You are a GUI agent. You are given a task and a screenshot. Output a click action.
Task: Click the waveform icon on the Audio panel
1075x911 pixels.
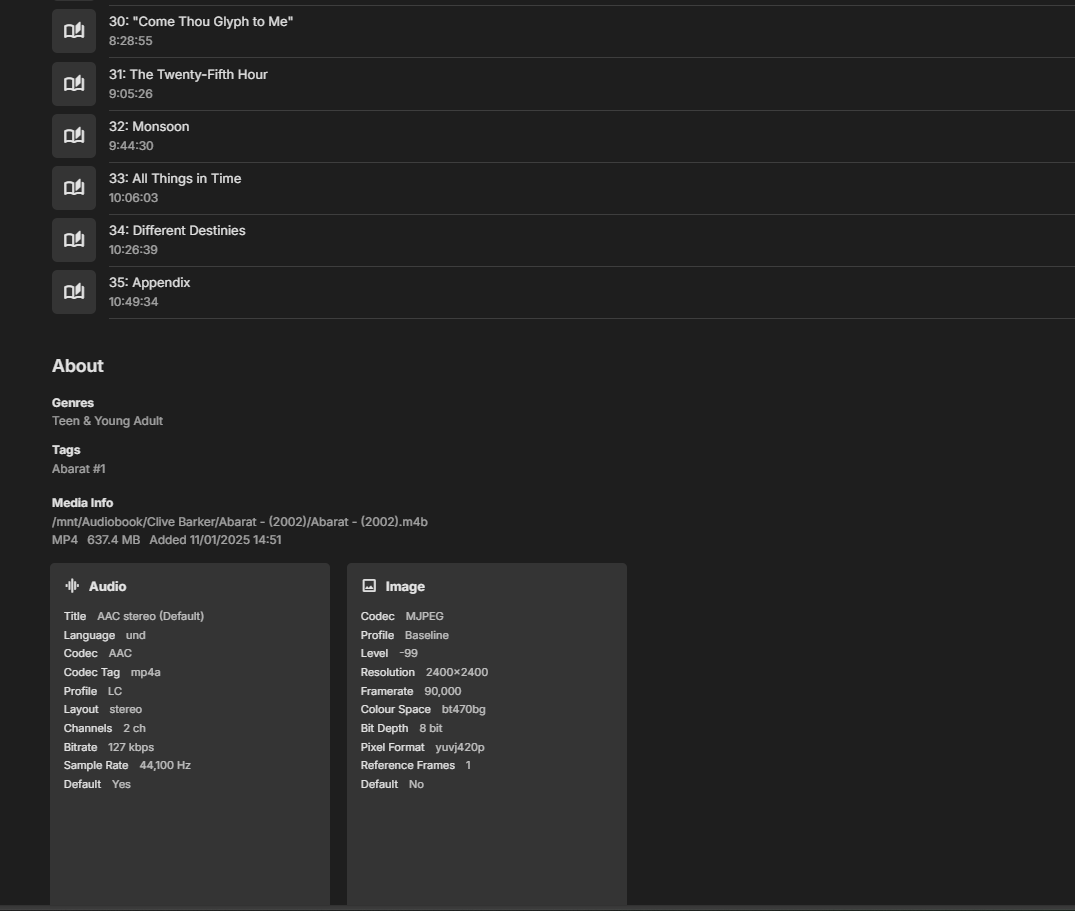pyautogui.click(x=70, y=586)
